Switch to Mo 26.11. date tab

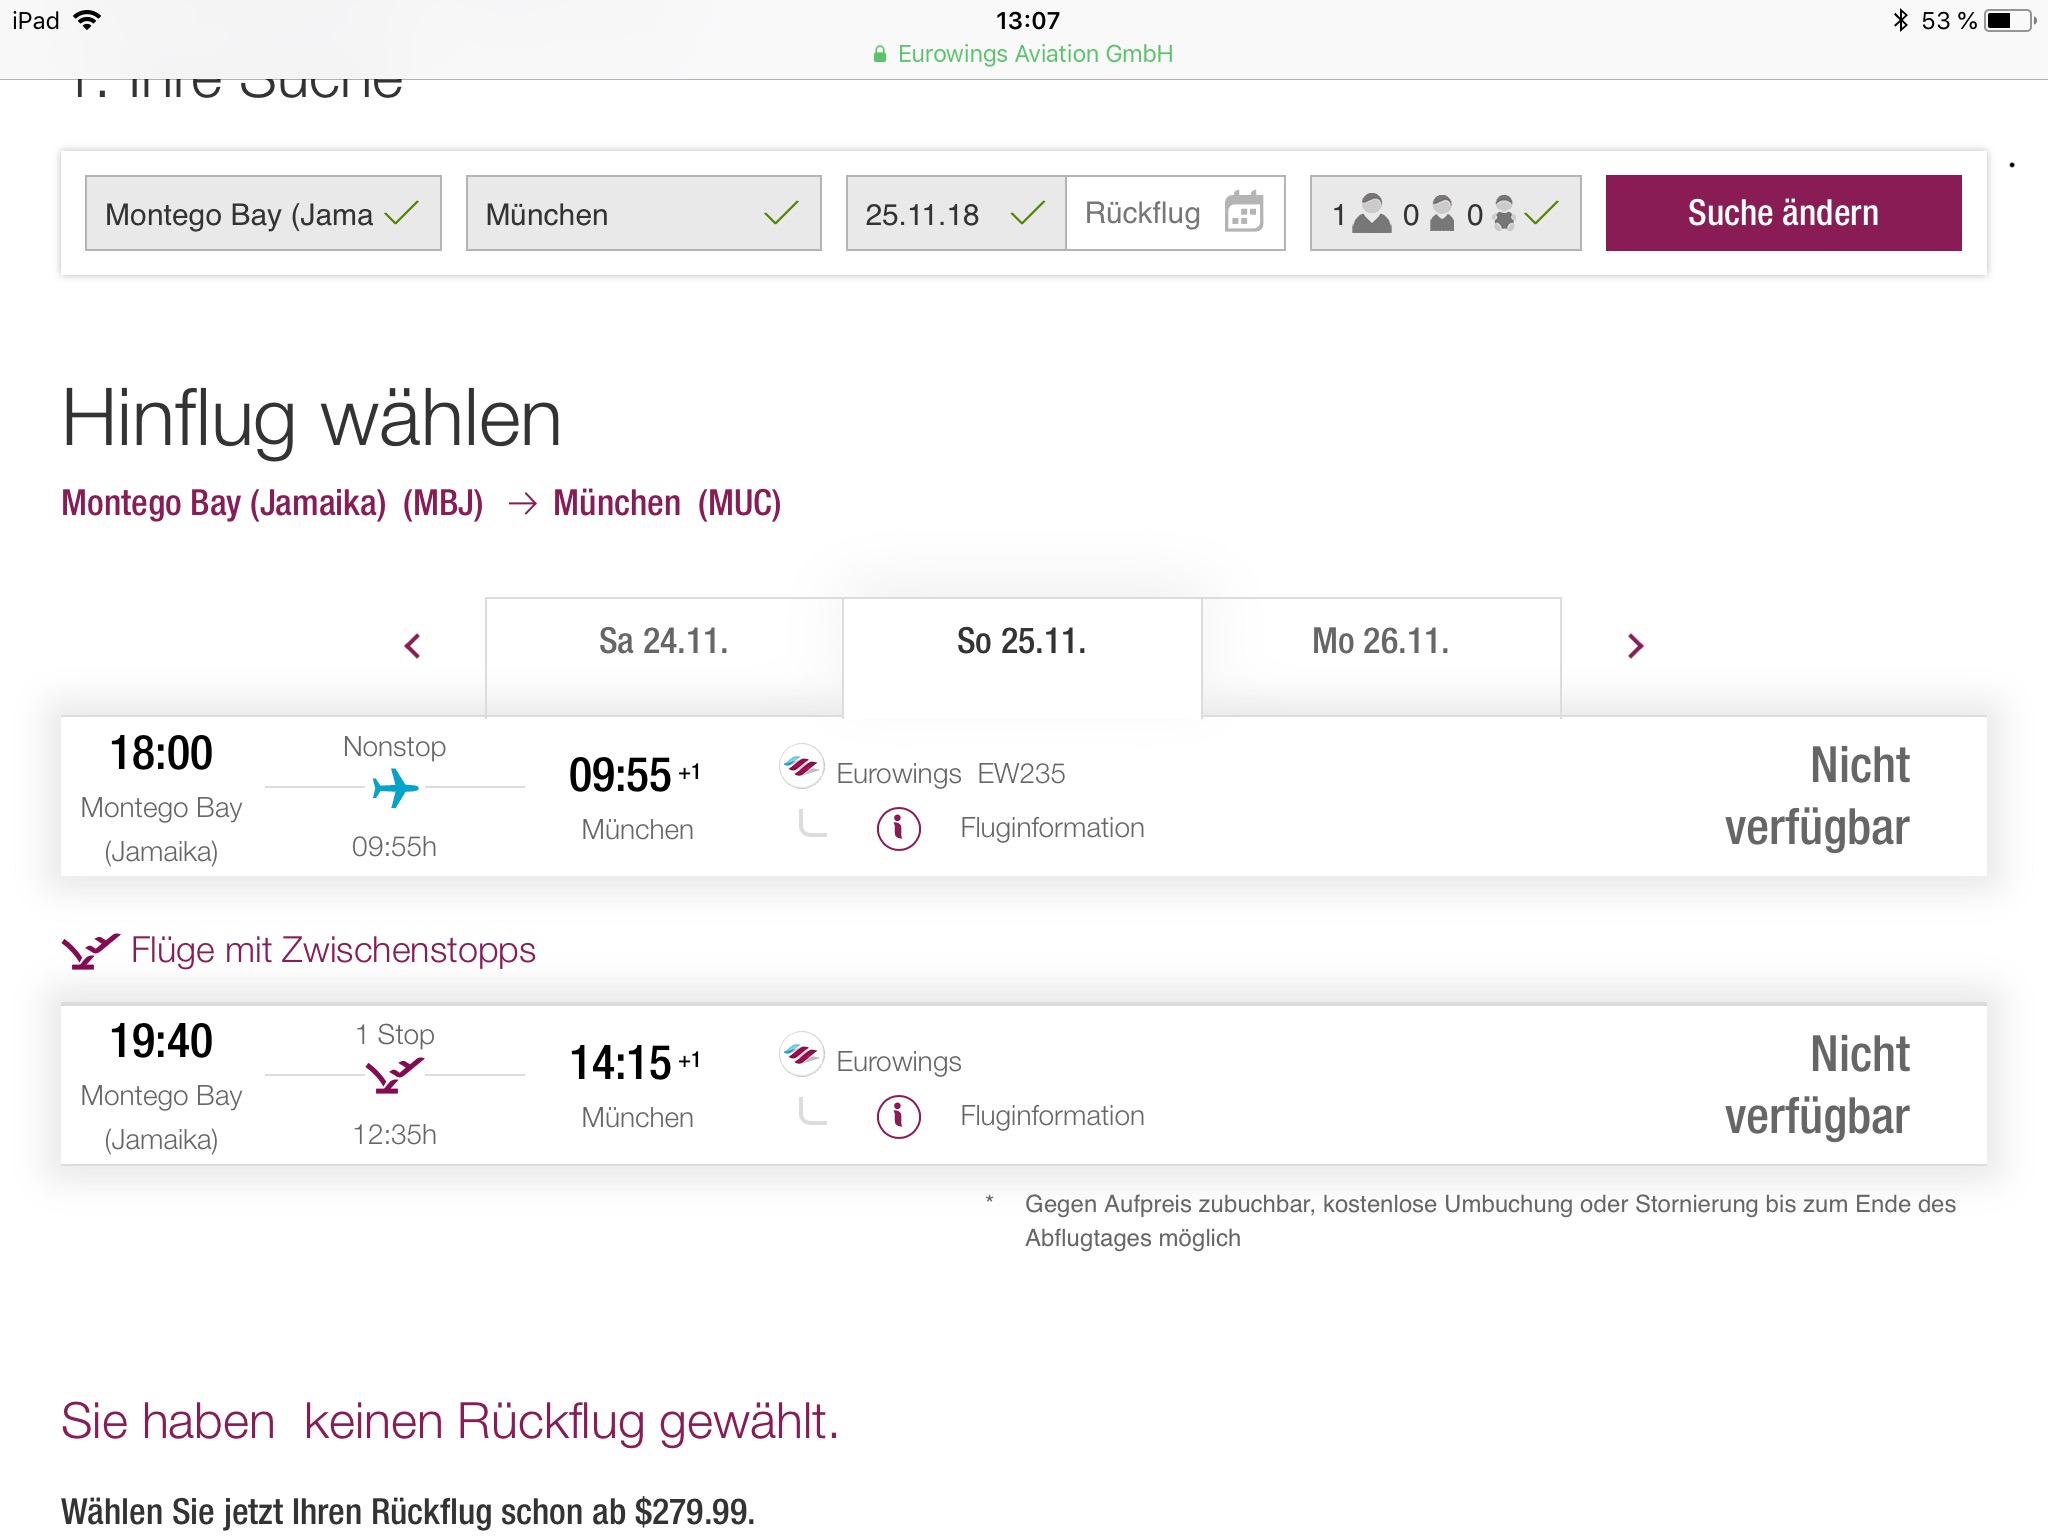pos(1380,643)
